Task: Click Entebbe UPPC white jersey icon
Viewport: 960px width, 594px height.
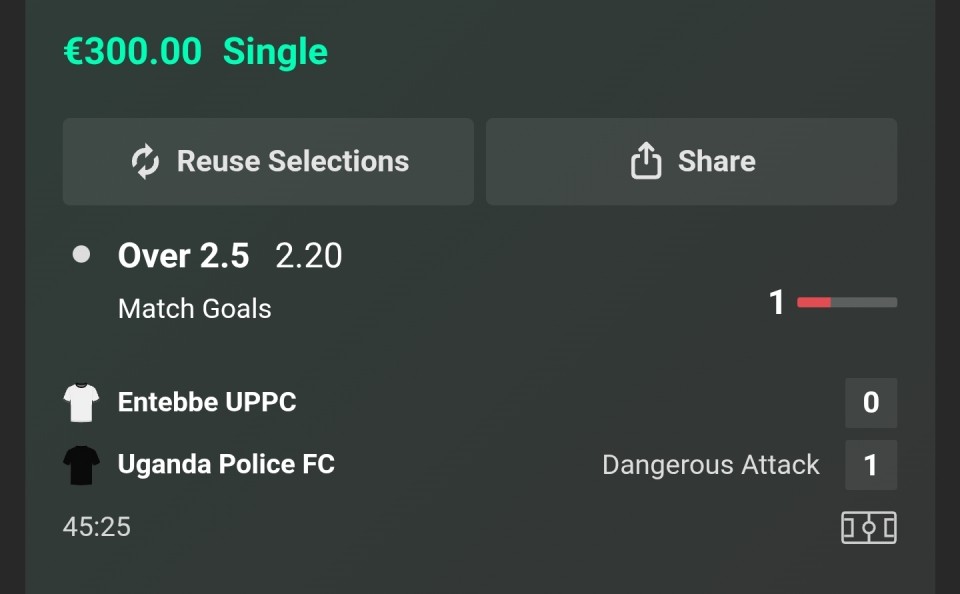Action: point(81,403)
